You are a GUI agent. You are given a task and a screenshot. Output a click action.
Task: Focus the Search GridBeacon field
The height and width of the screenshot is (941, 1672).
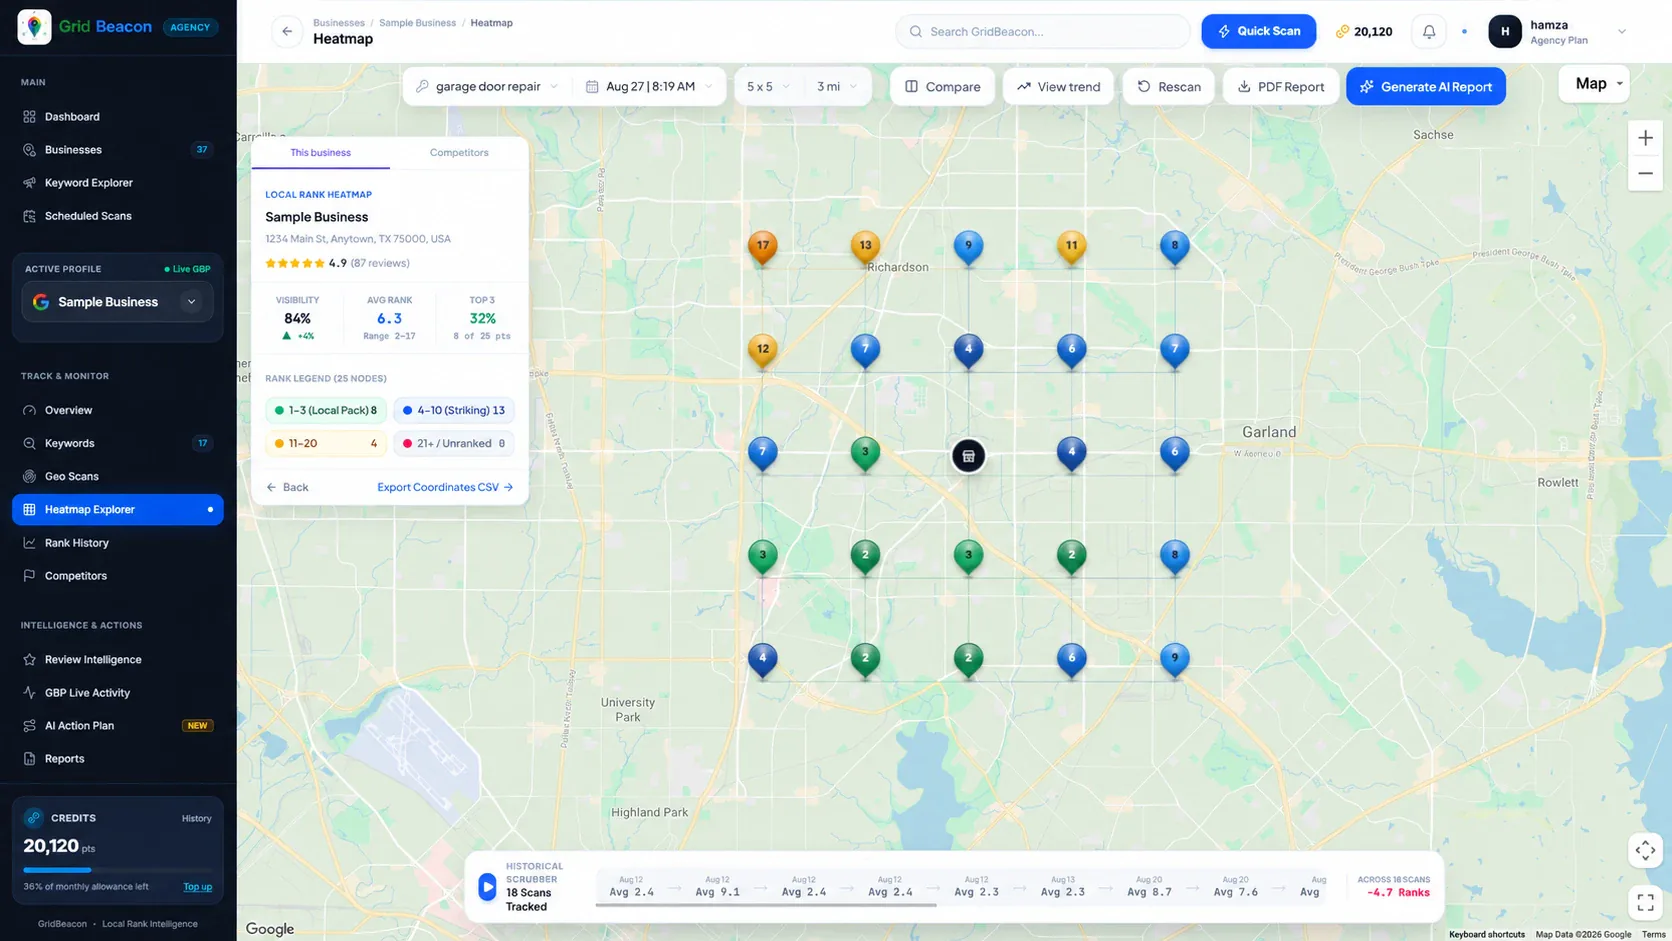[x=1042, y=31]
